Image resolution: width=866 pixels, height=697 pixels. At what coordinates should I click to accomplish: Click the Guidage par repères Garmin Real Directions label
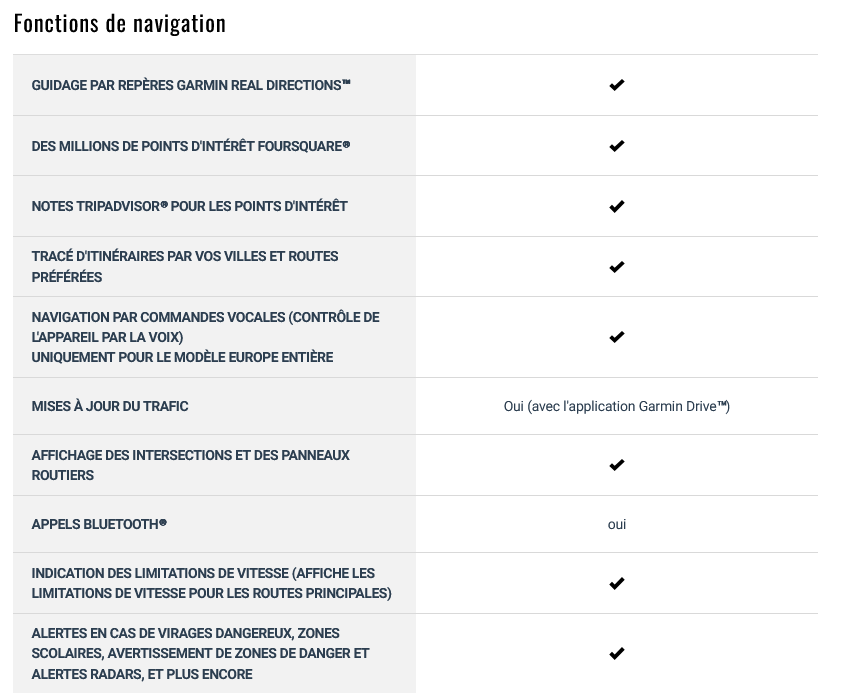[191, 85]
